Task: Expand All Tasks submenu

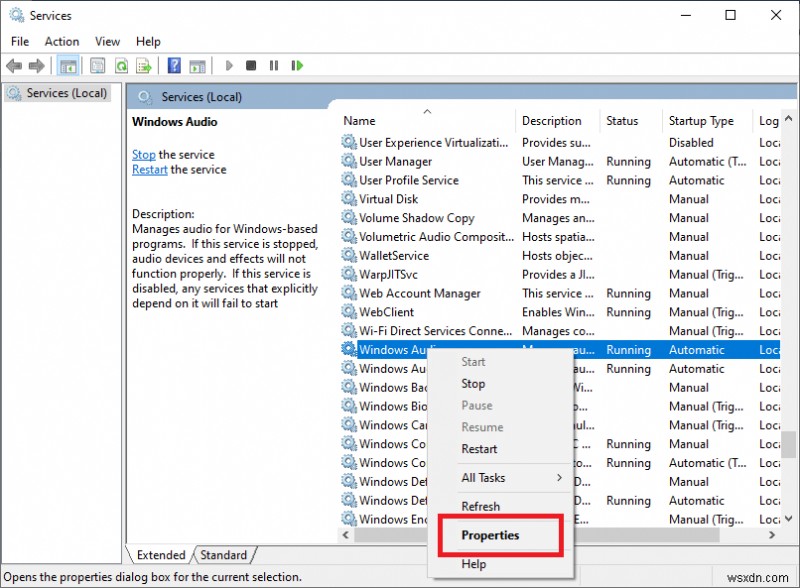Action: [501, 478]
